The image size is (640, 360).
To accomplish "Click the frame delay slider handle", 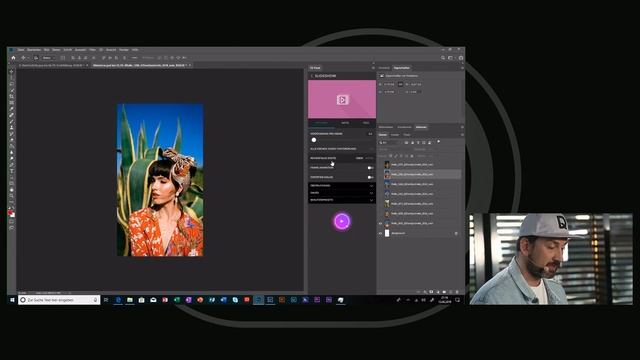I will pyautogui.click(x=314, y=140).
